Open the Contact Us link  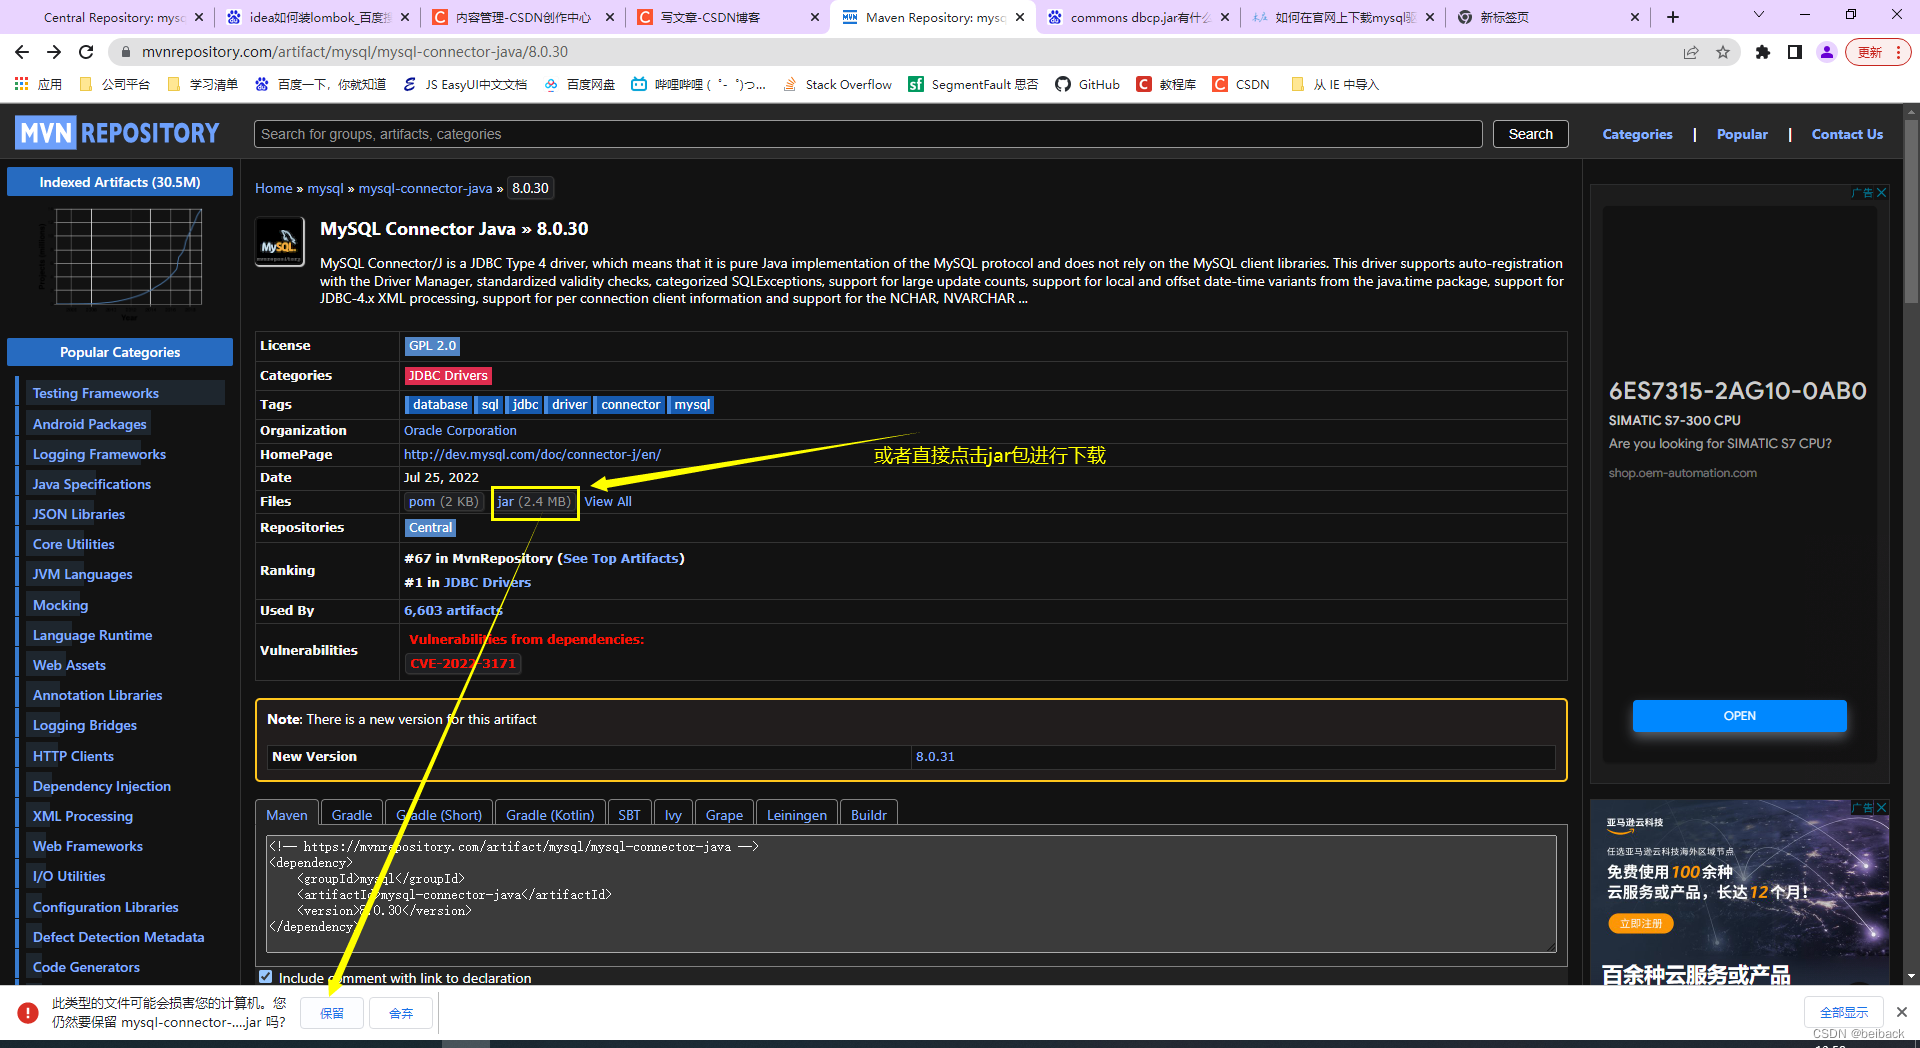click(x=1847, y=134)
